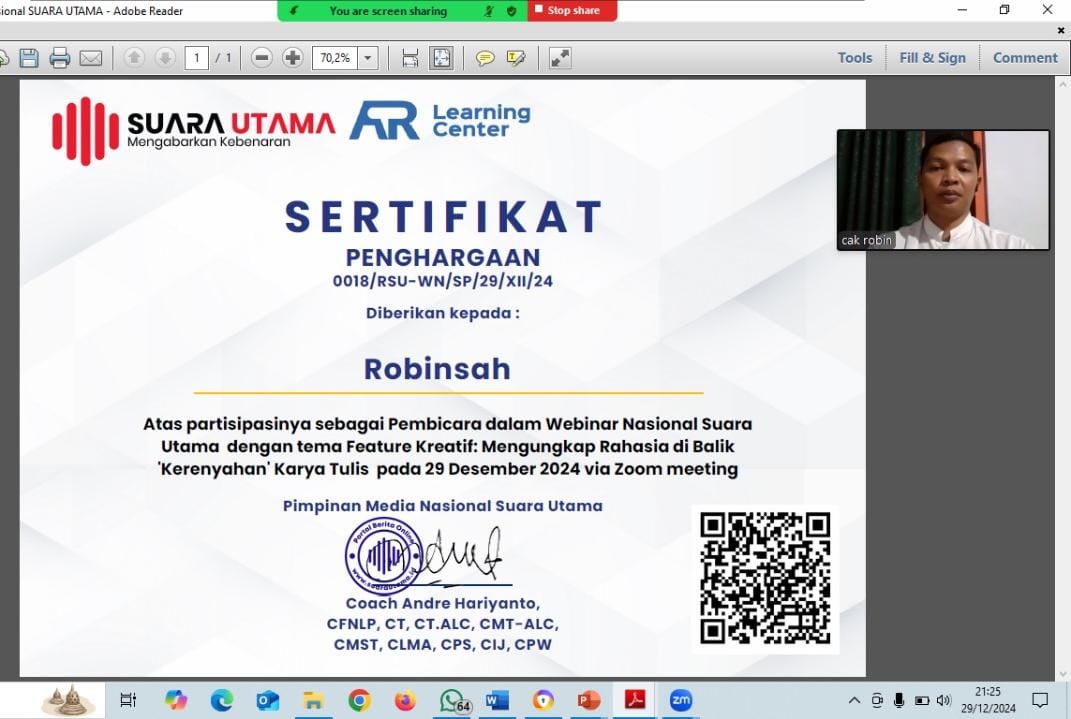Send file by email envelope icon
This screenshot has width=1071, height=719.
coord(91,58)
